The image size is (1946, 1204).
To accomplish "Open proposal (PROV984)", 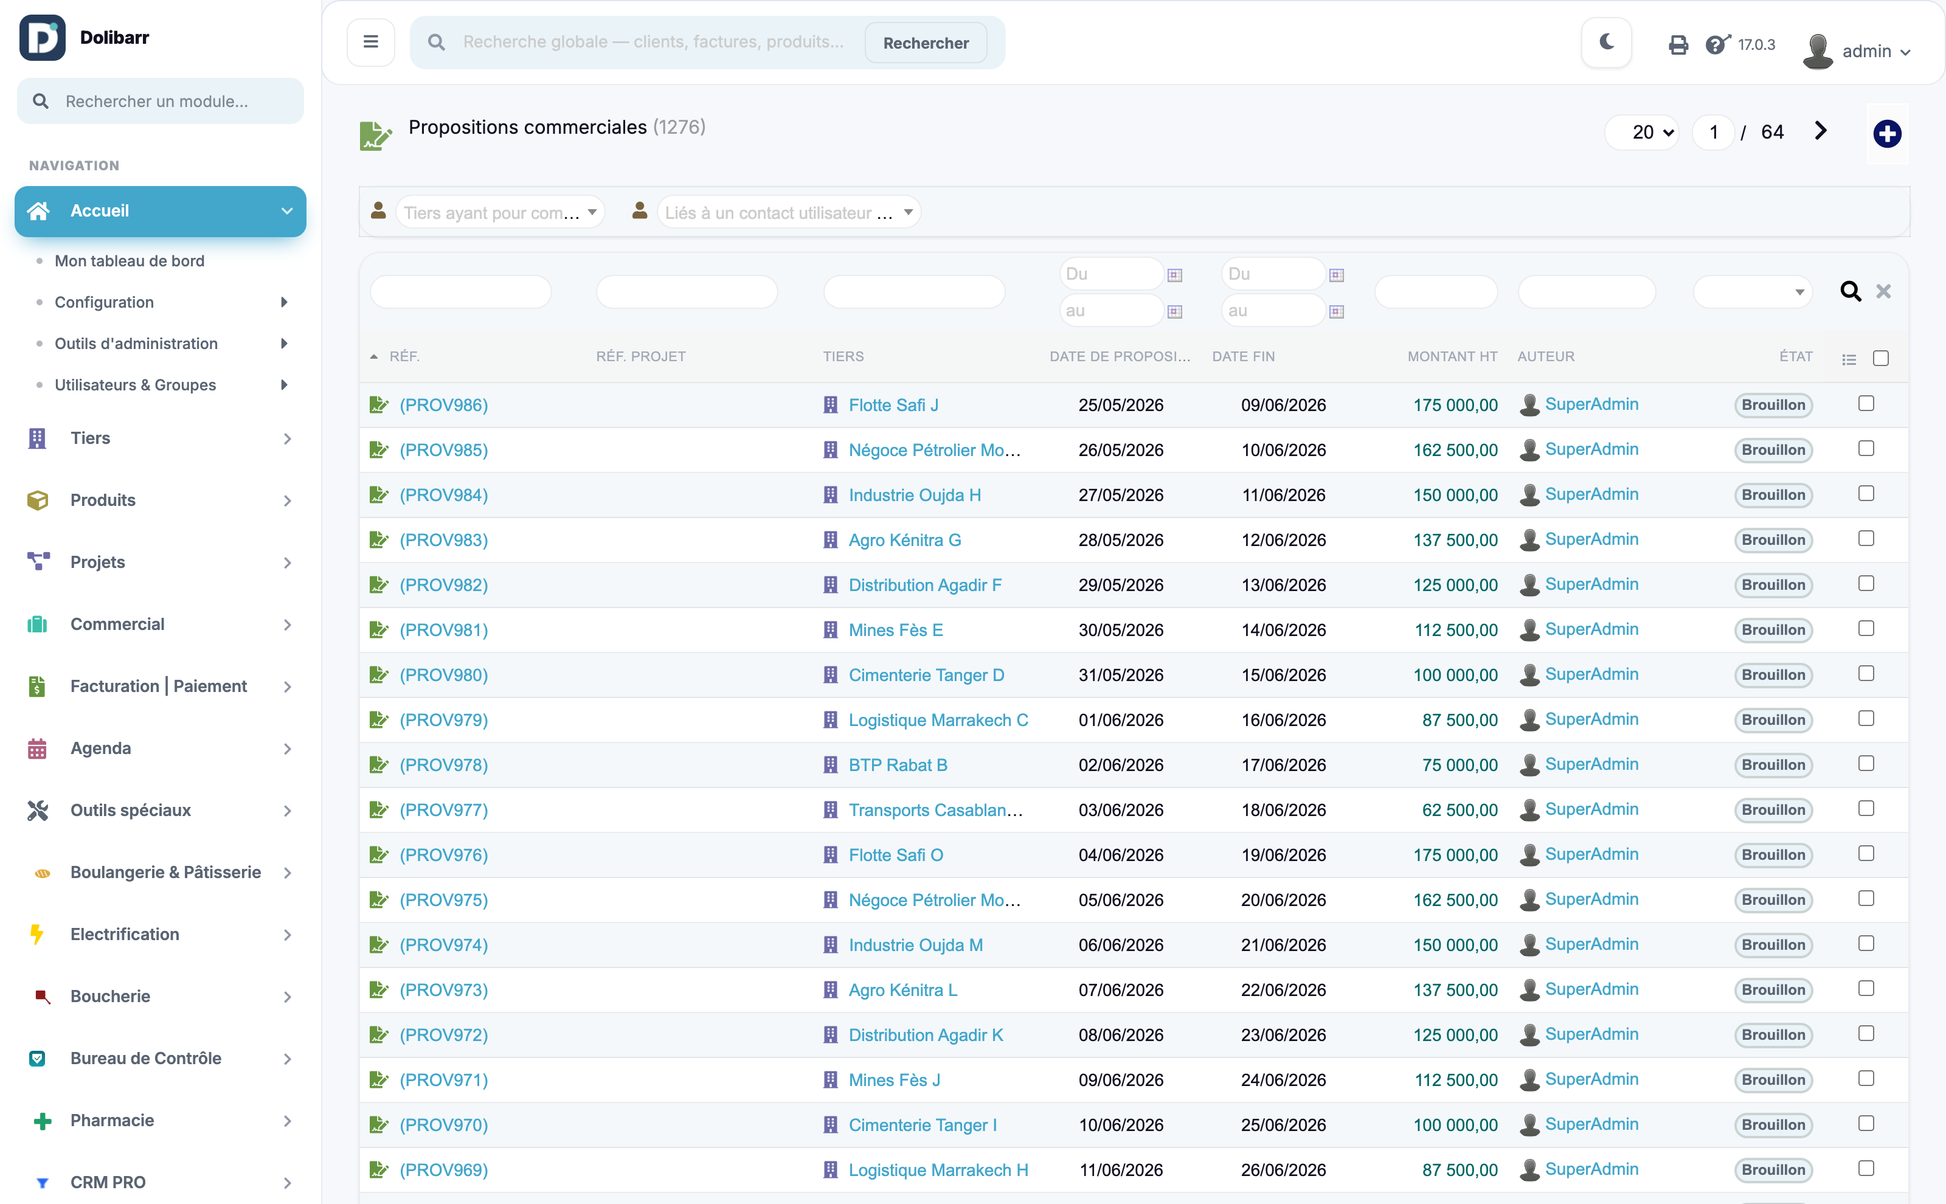I will (443, 495).
